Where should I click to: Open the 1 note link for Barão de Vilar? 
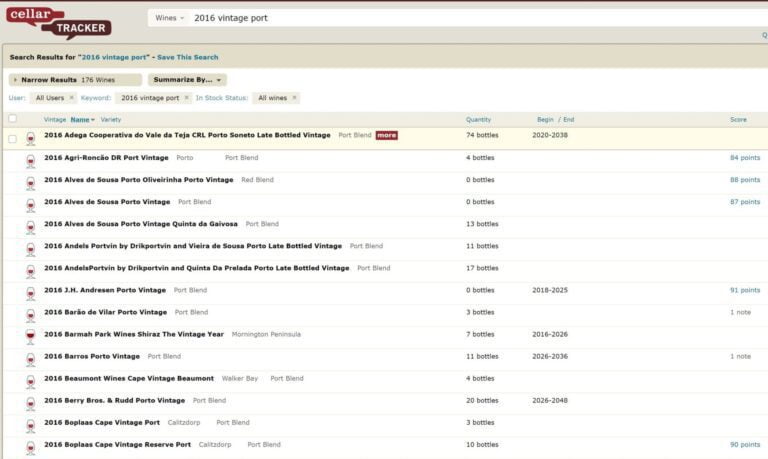[740, 312]
